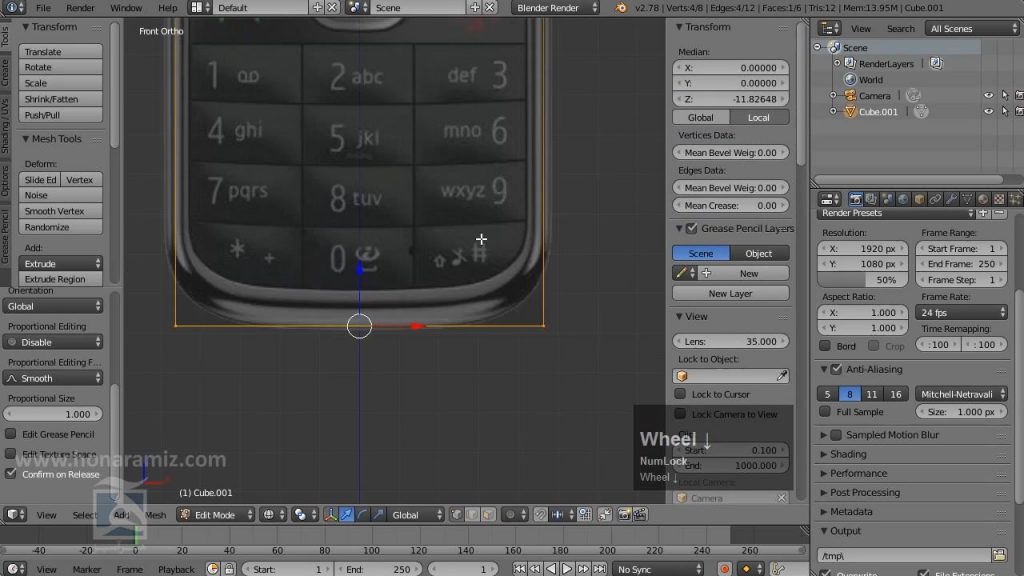This screenshot has width=1024, height=576.
Task: Toggle the Anti-Aliasing checkbox
Action: click(x=837, y=369)
